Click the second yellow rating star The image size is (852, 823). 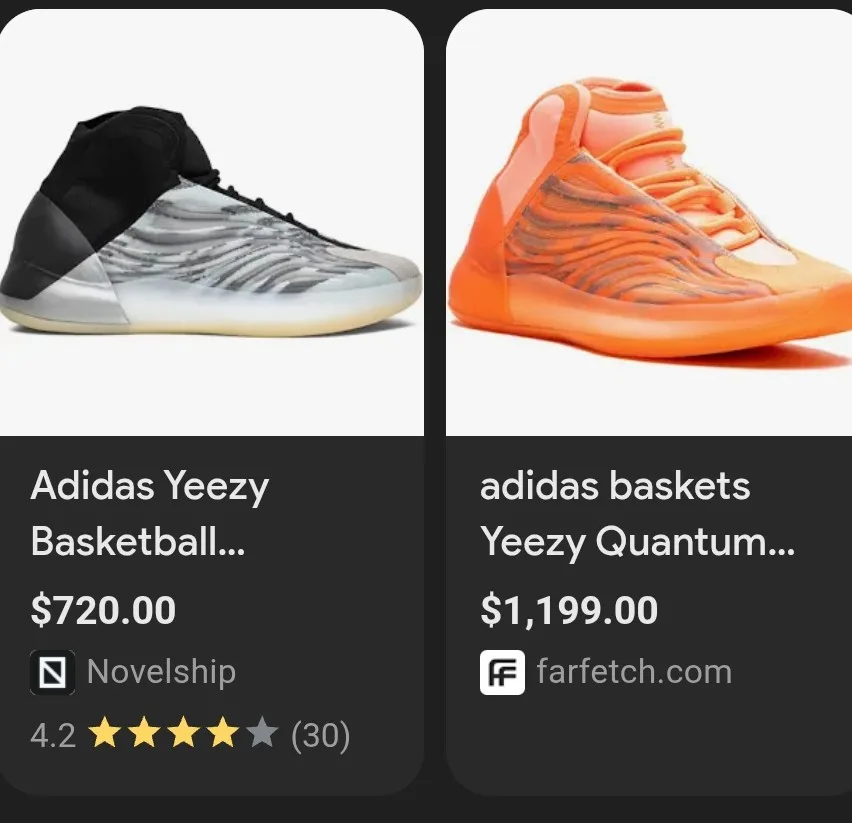pos(143,735)
